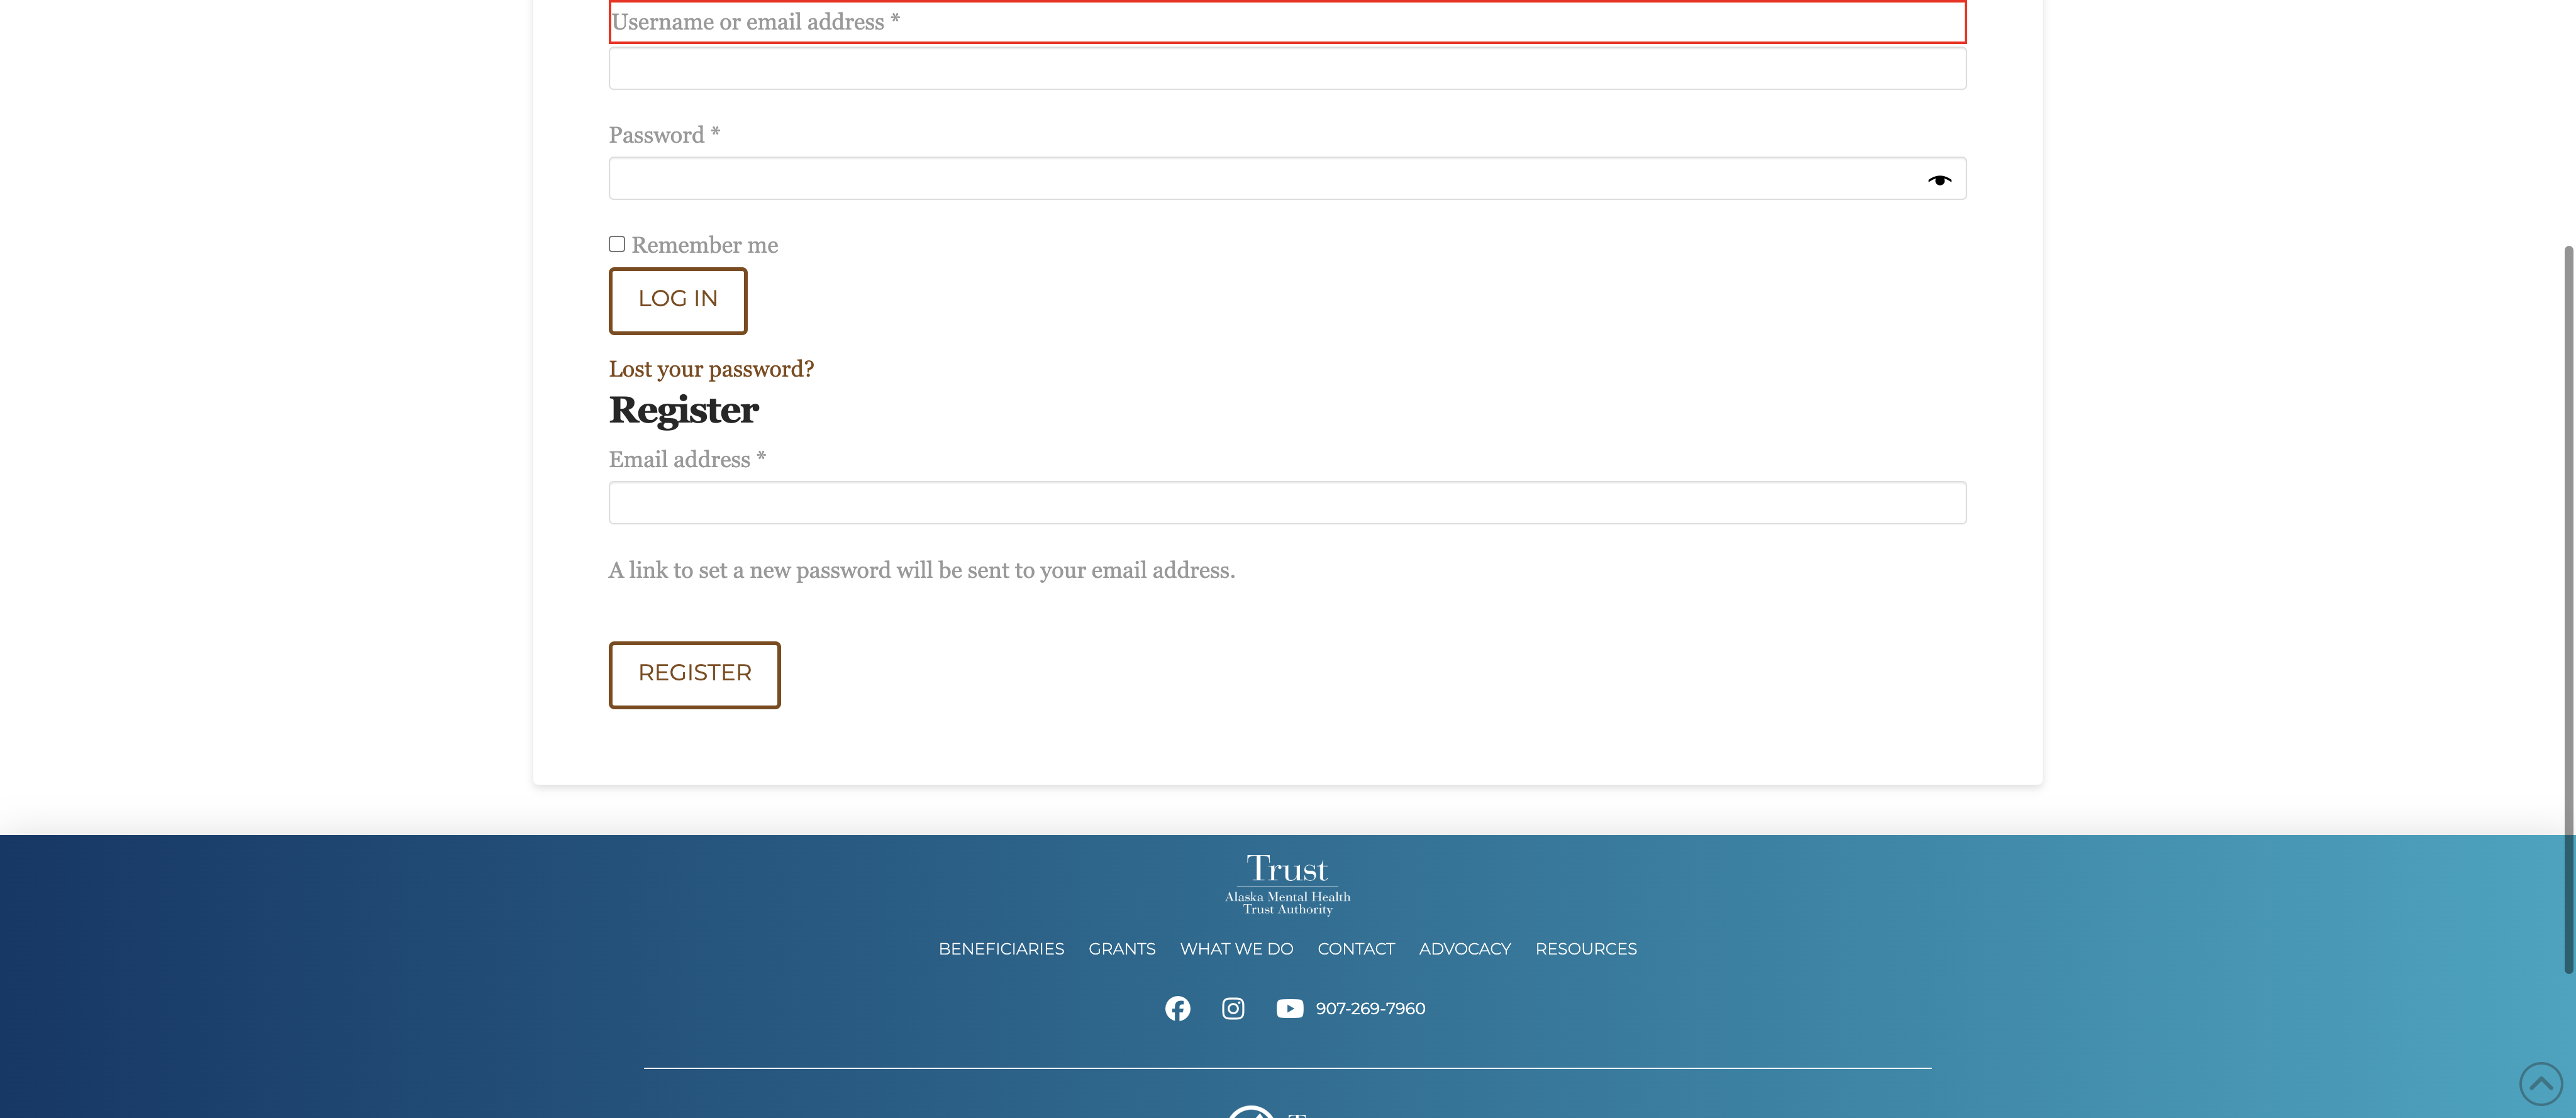This screenshot has width=2576, height=1118.
Task: Focus the Password input field
Action: click(1260, 179)
